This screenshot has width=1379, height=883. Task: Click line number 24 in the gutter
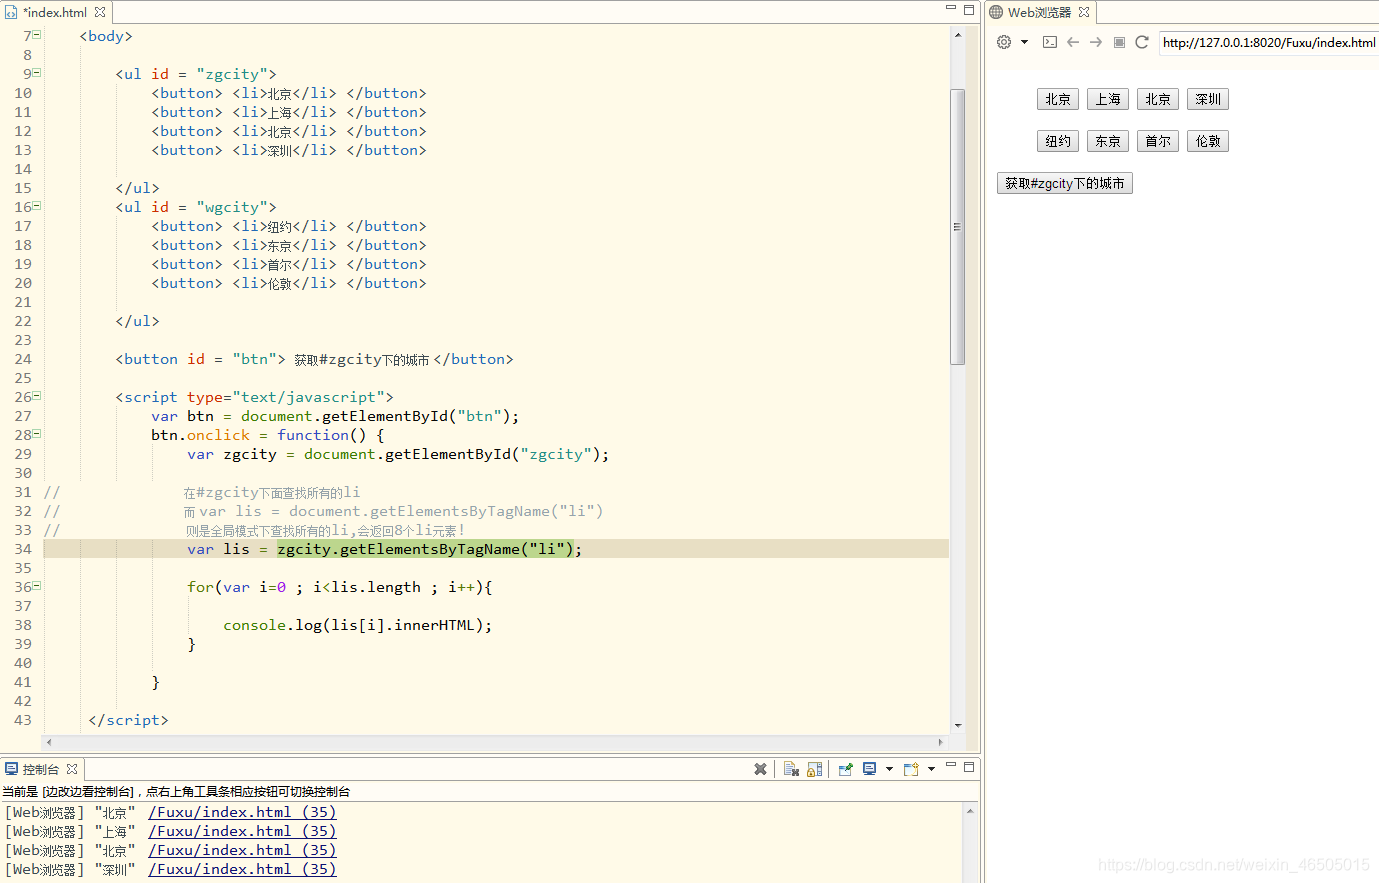click(x=23, y=359)
